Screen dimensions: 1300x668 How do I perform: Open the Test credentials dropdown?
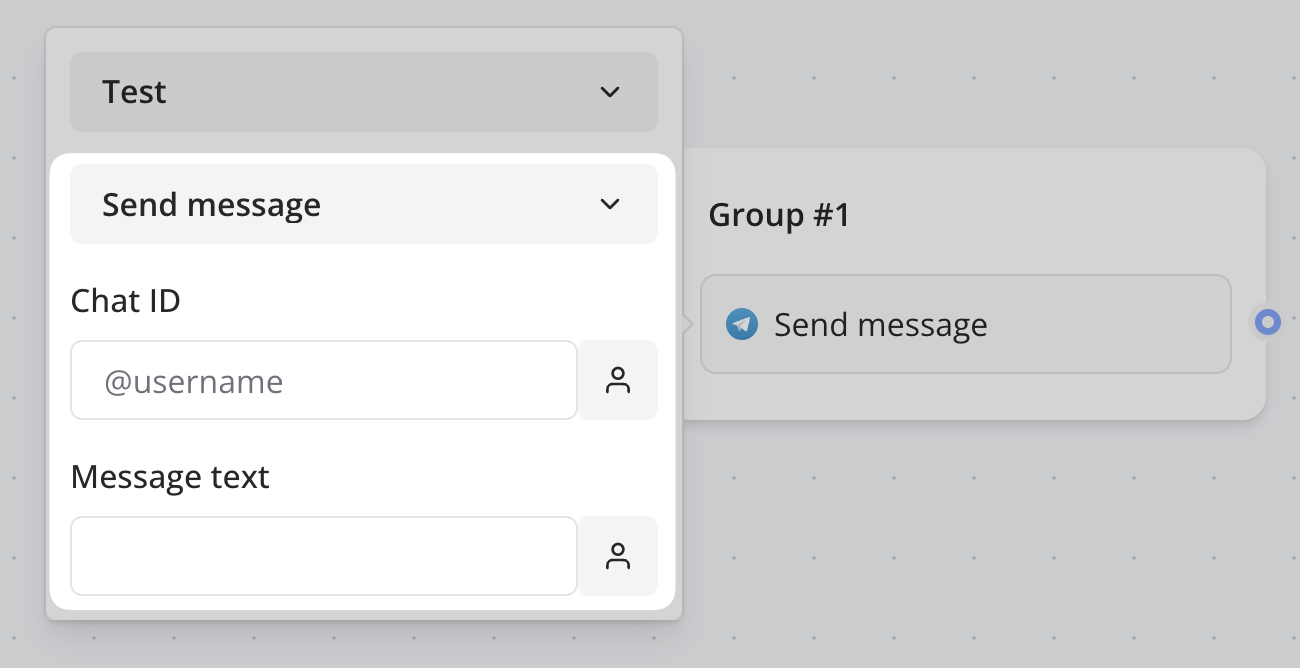point(363,92)
